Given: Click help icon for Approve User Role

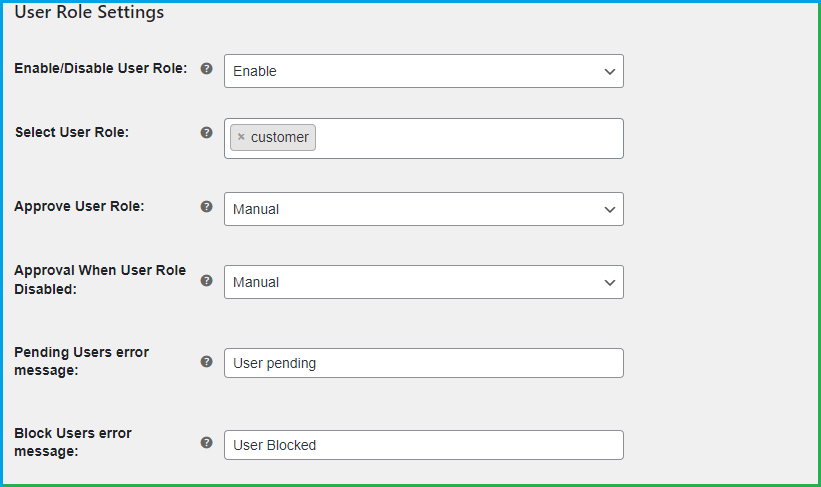Looking at the screenshot, I should point(207,207).
